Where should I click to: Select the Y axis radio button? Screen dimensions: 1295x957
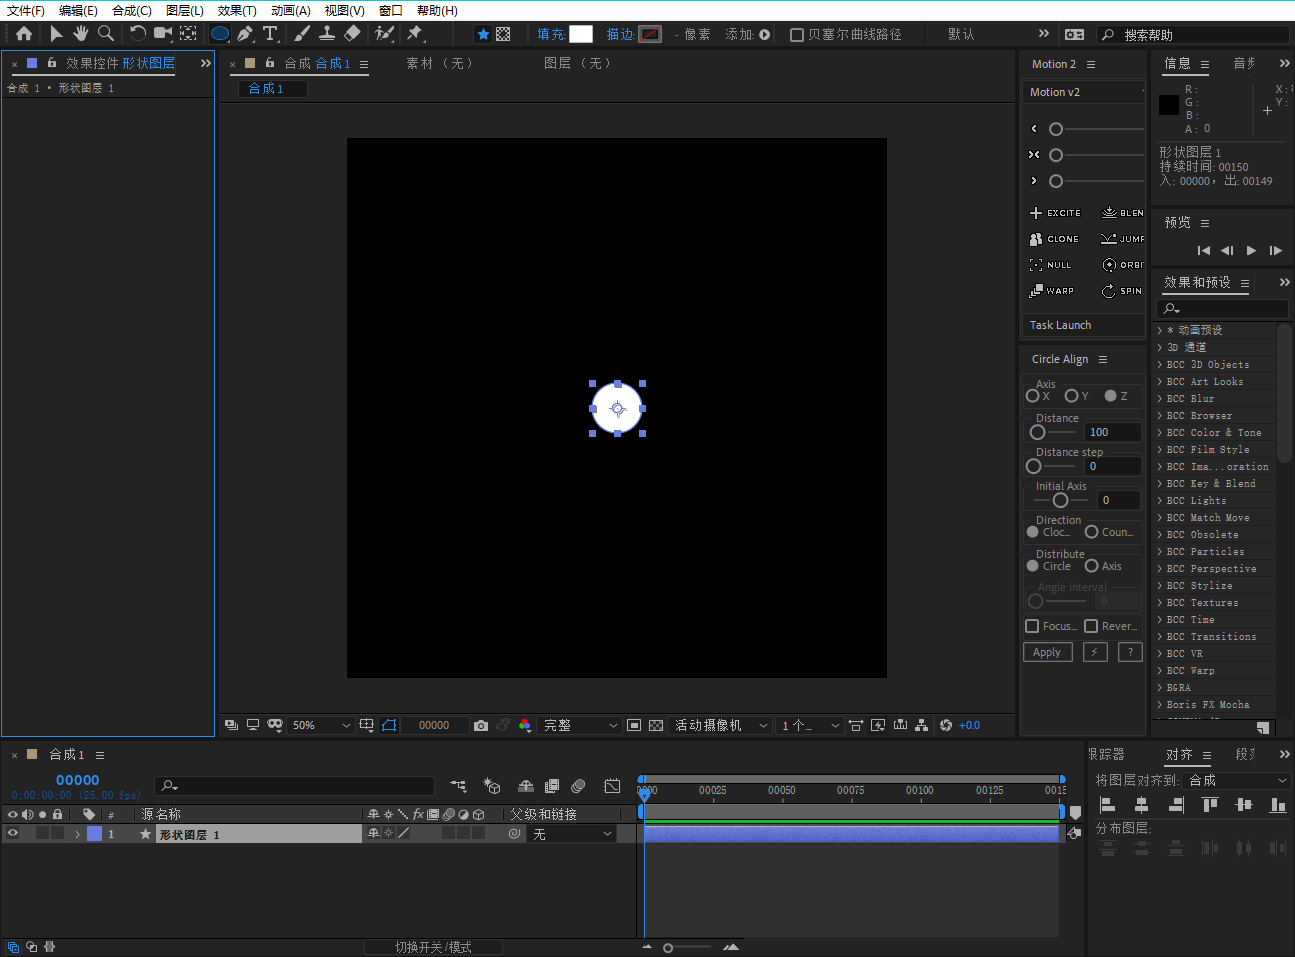point(1071,396)
